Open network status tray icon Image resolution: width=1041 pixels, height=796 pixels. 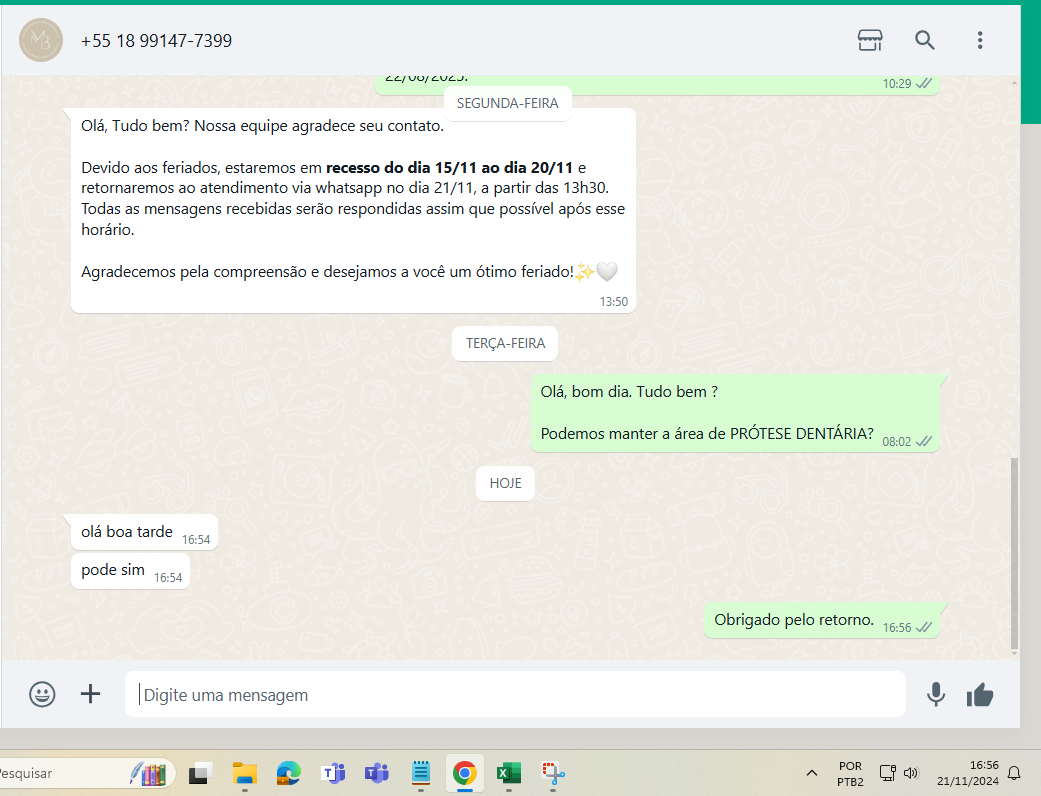coord(888,773)
